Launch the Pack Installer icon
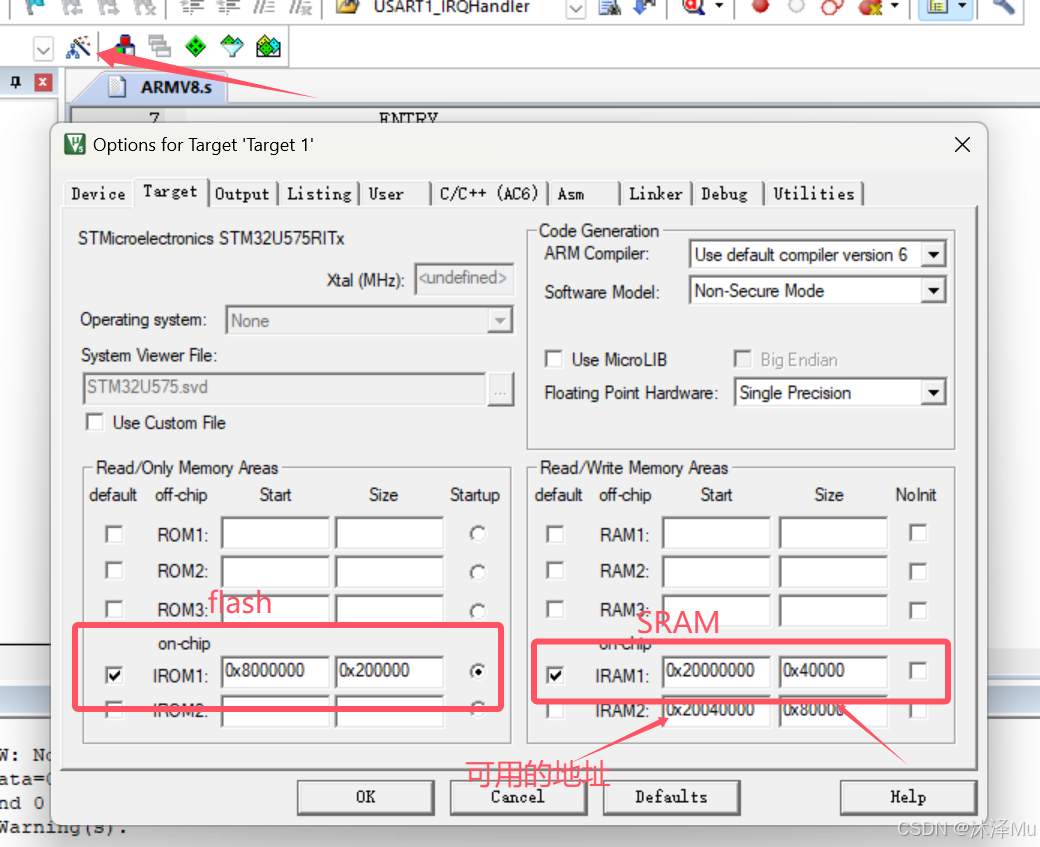The width and height of the screenshot is (1040, 847). click(x=269, y=46)
